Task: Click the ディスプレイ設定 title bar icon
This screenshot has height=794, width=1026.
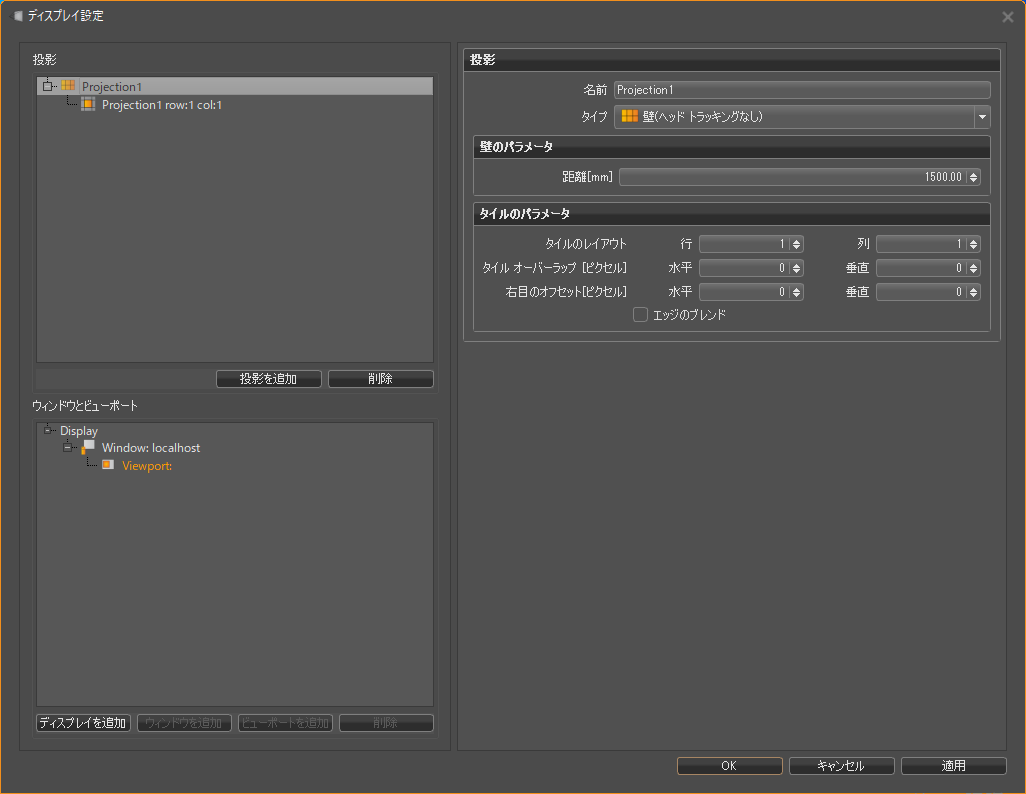Action: [x=18, y=16]
